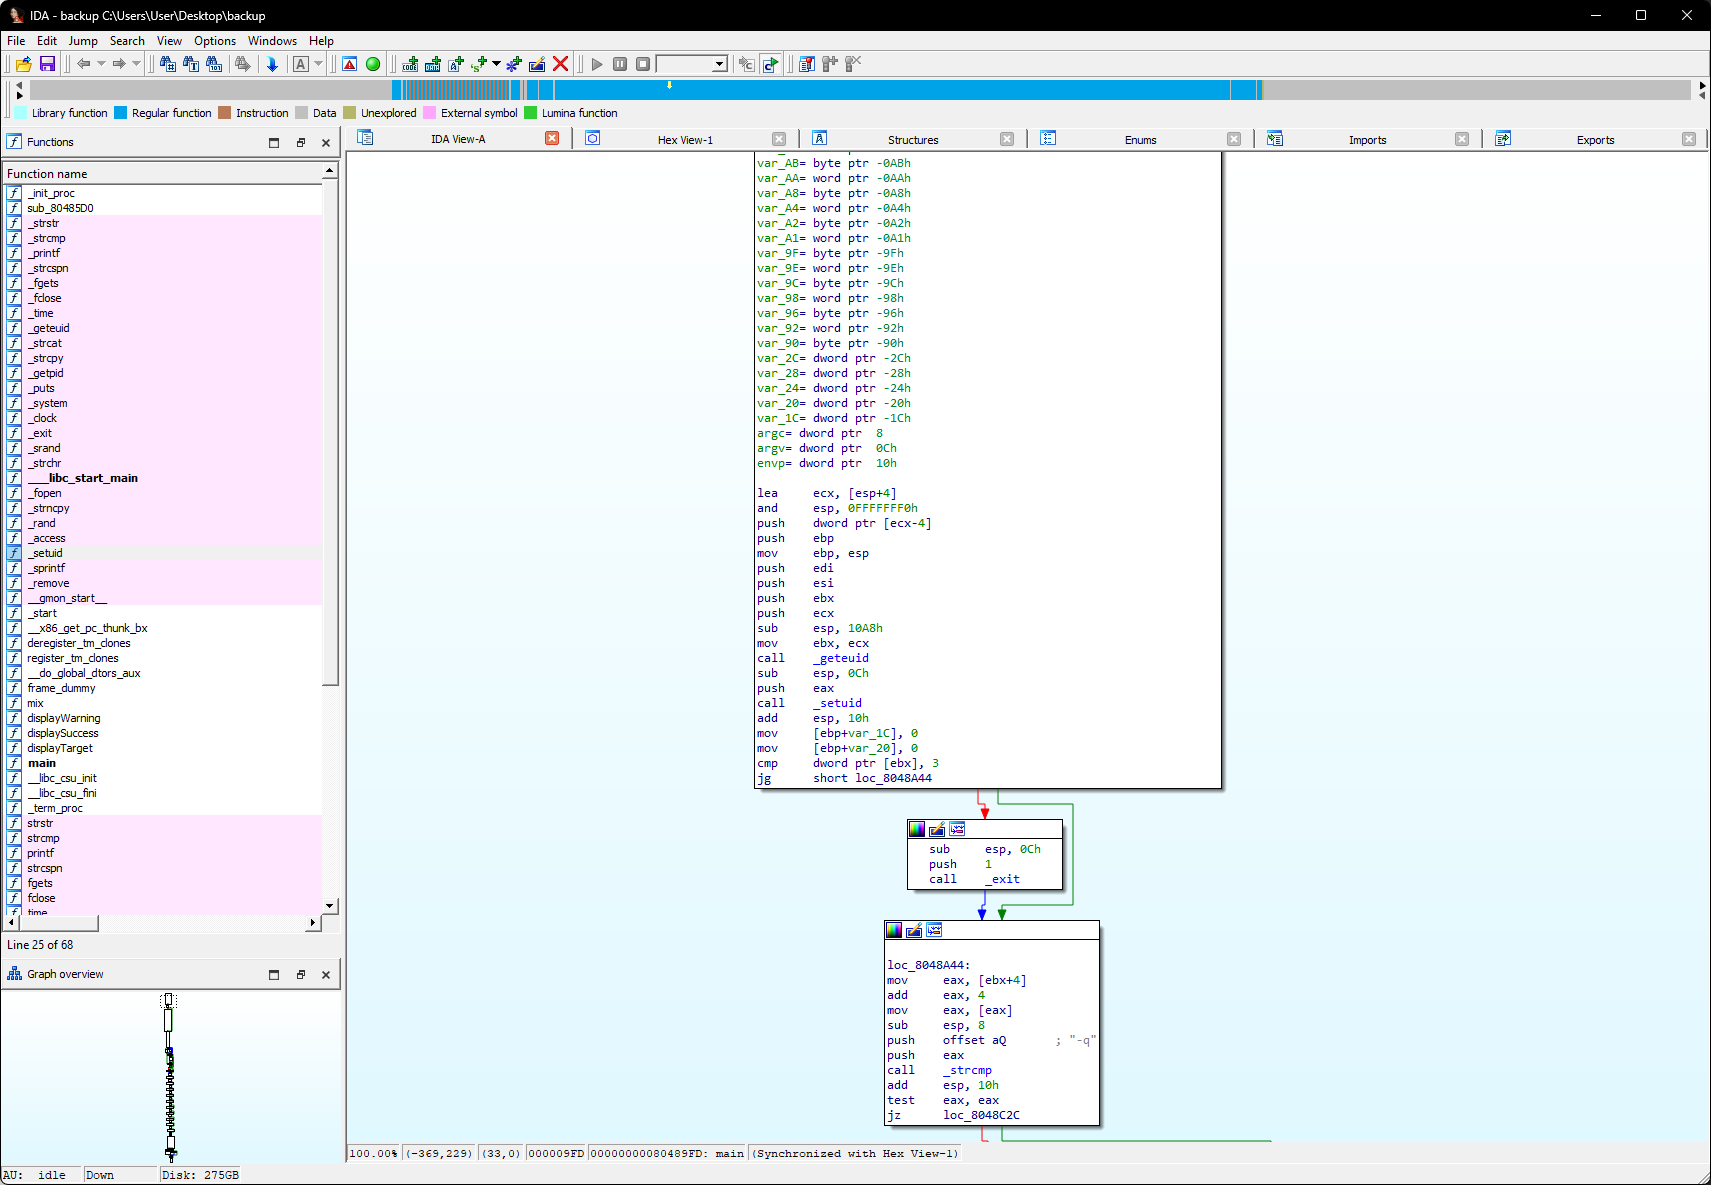Click the code-insert icon with green plus

pyautogui.click(x=410, y=64)
